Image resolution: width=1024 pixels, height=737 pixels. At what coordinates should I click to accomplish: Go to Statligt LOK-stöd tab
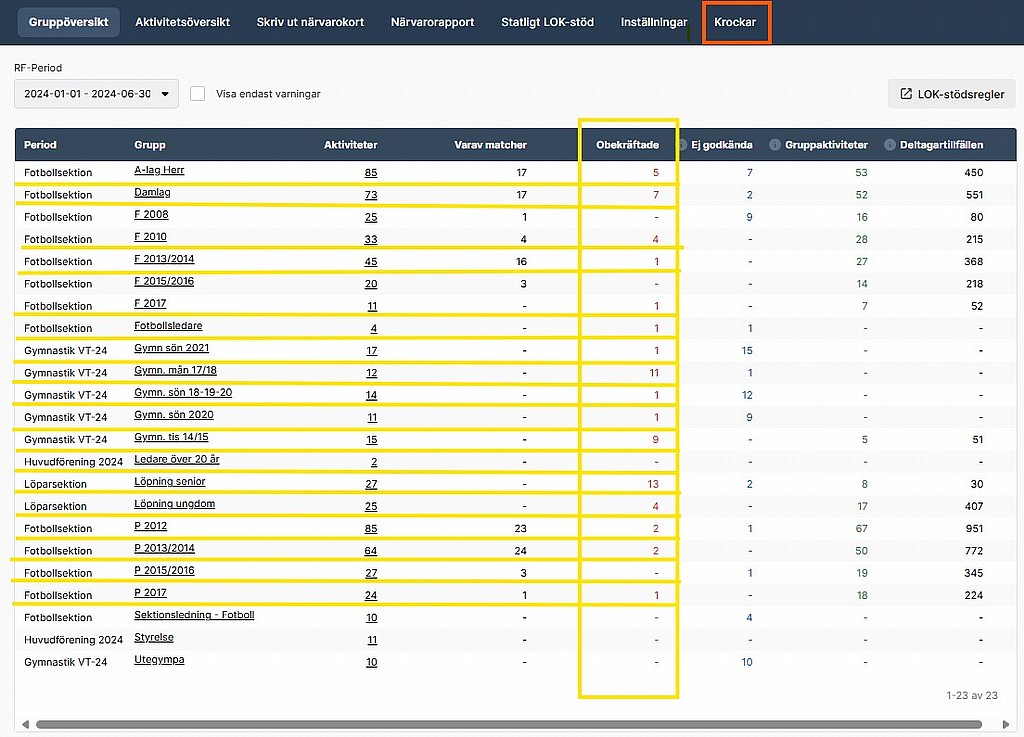click(x=547, y=22)
